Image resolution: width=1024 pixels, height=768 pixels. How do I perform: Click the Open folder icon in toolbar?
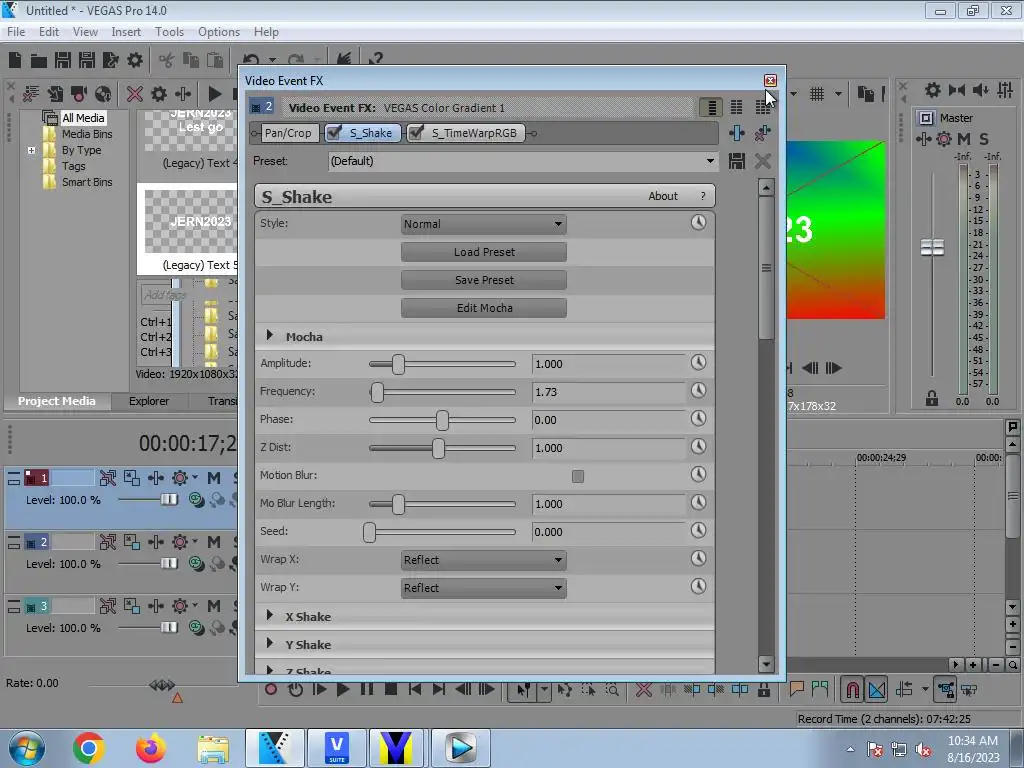(39, 61)
